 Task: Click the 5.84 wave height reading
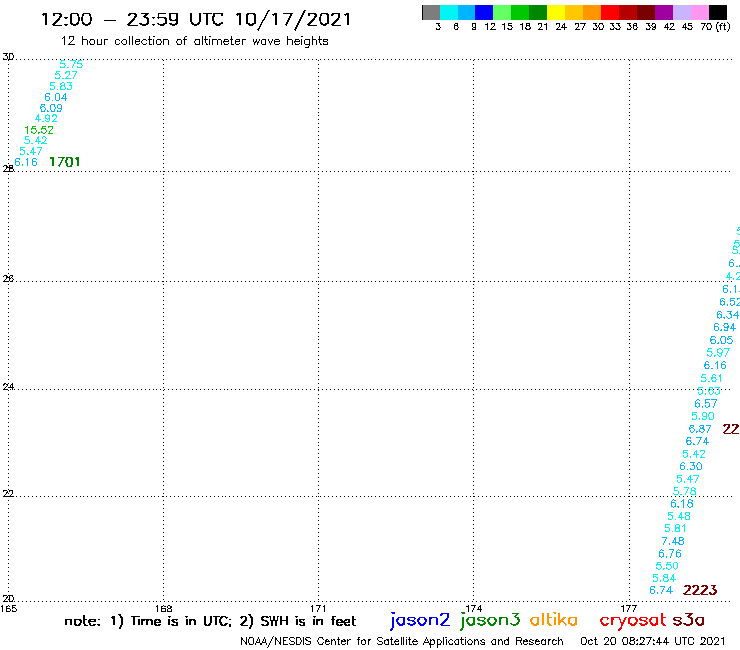[x=664, y=578]
